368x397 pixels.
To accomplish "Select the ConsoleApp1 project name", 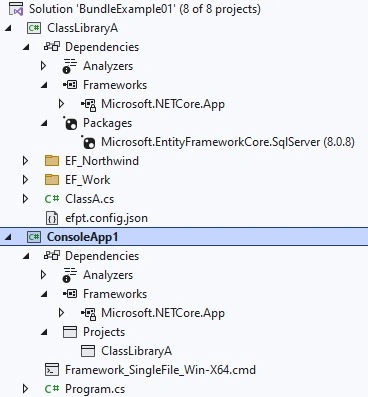I will [x=82, y=237].
